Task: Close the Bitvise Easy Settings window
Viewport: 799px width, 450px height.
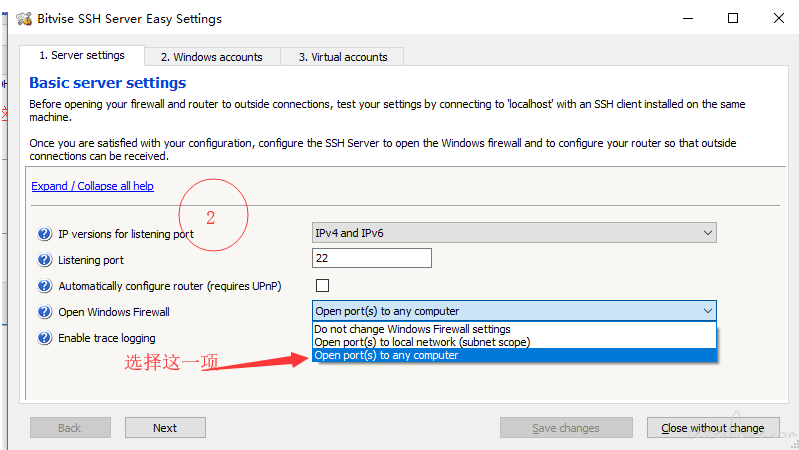Action: [x=778, y=18]
